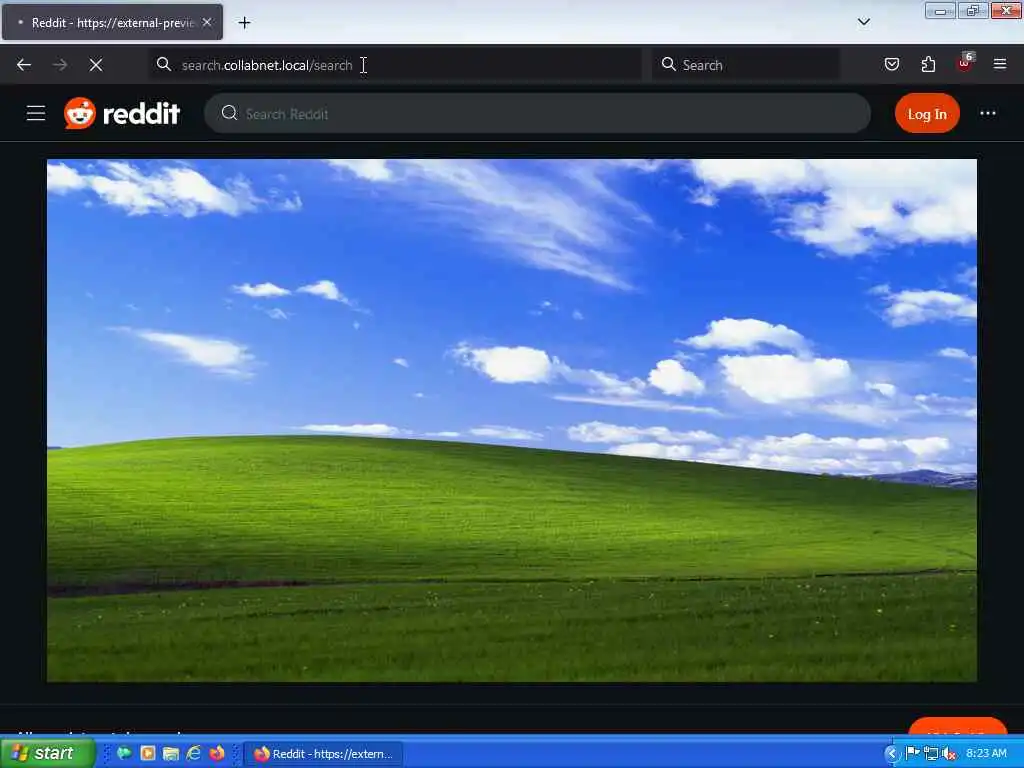Open the Windows start menu
Image resolution: width=1024 pixels, height=768 pixels.
47,753
